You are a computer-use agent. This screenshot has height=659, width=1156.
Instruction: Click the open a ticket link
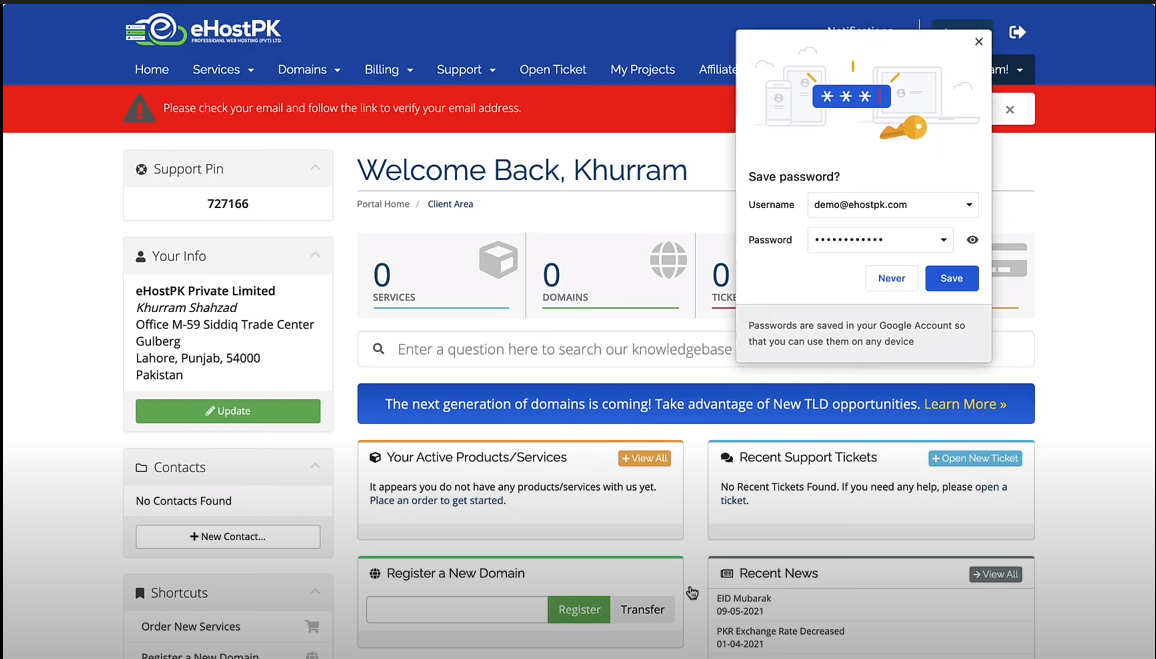(x=991, y=487)
